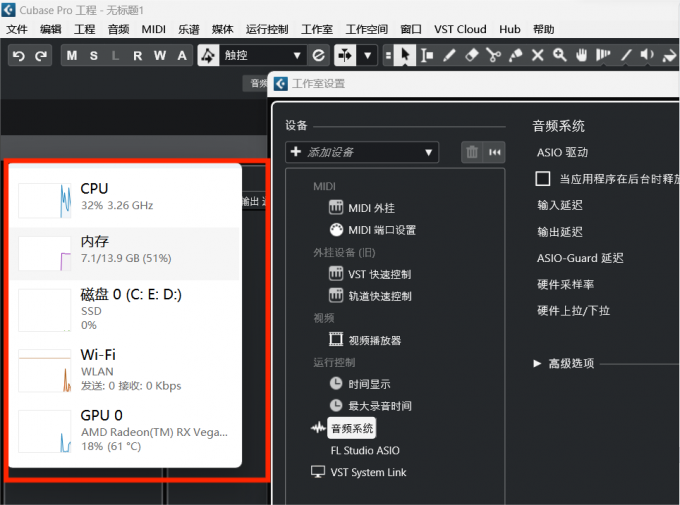The image size is (680, 505).
Task: Select 轨道快速控制 item
Action: click(370, 296)
